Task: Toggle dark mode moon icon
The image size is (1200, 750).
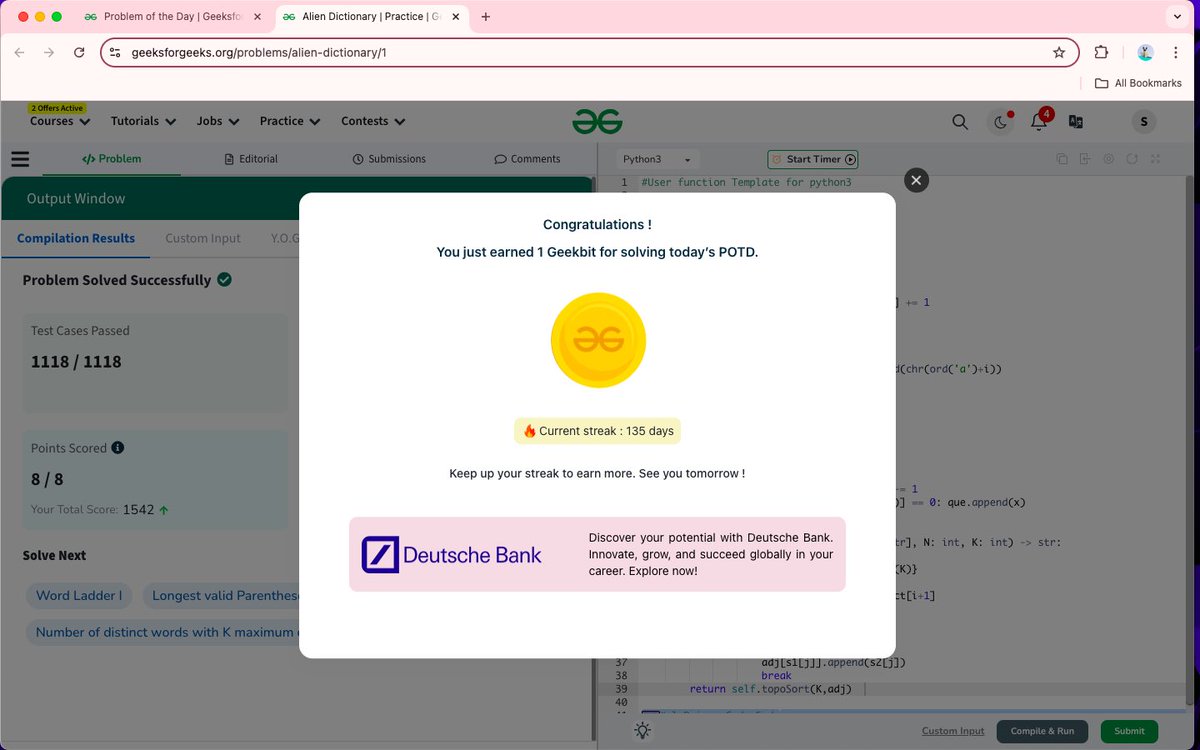Action: click(x=1000, y=122)
